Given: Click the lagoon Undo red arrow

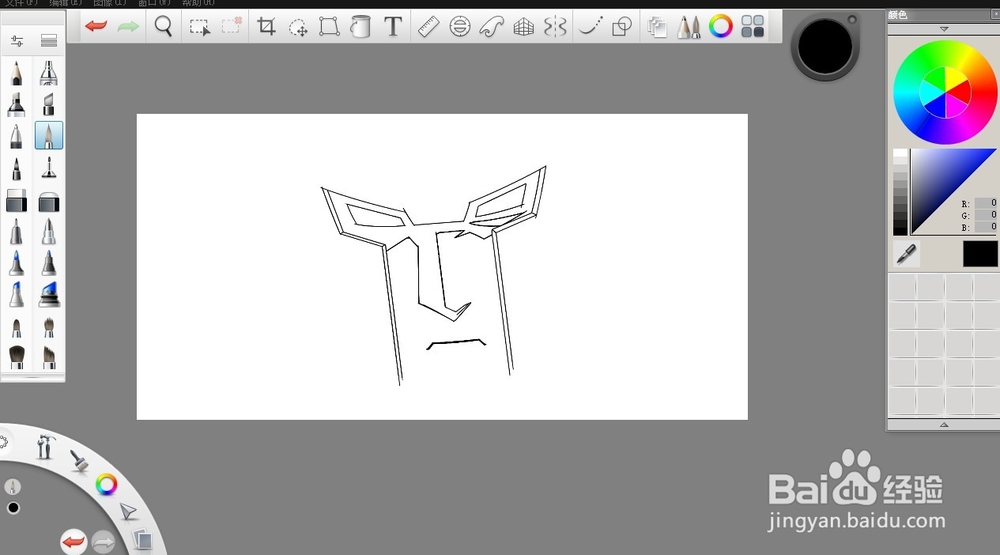Looking at the screenshot, I should coord(73,542).
